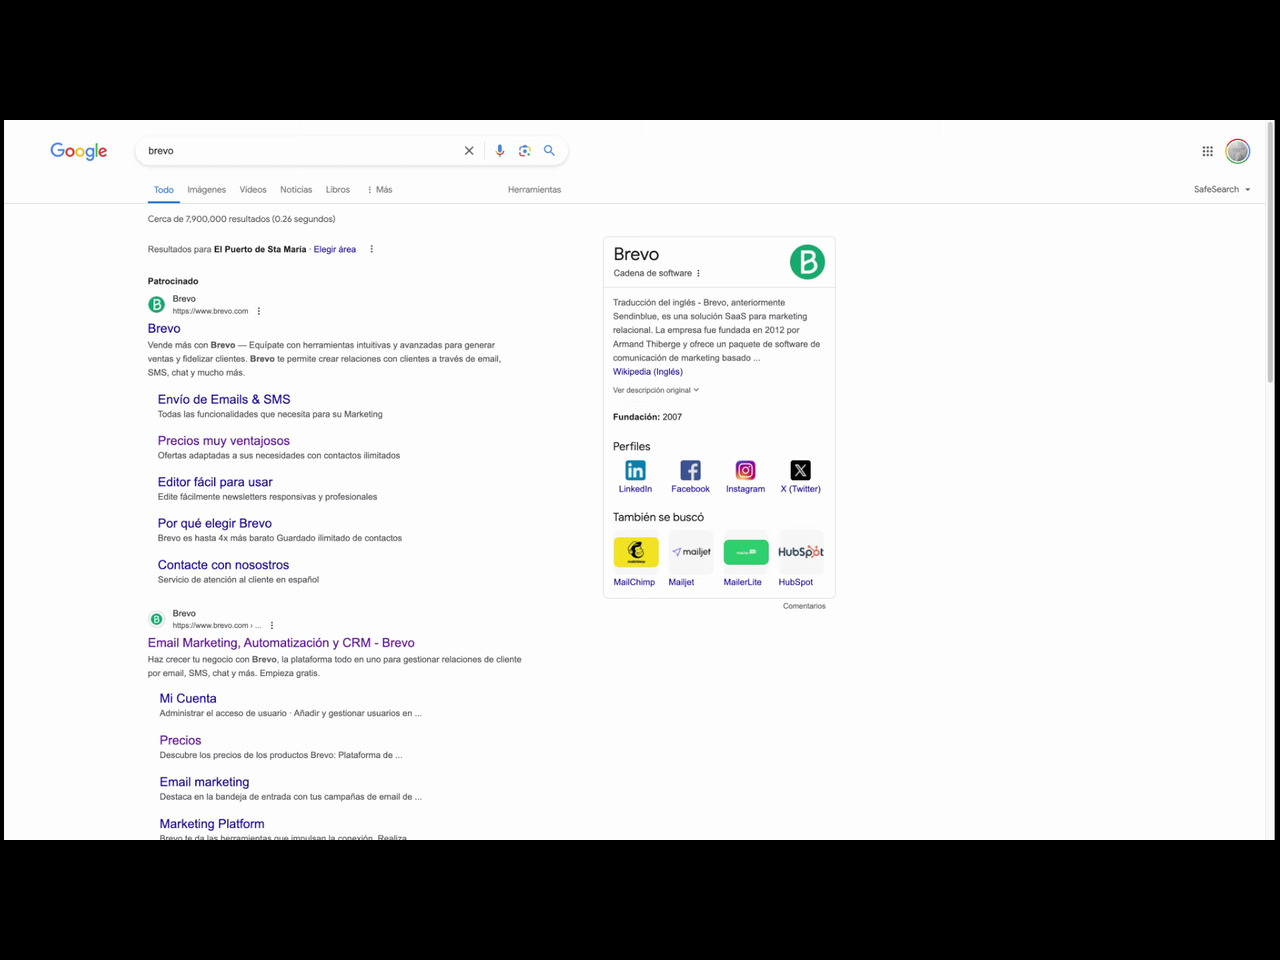Open the sponsored Brevo title link

[164, 328]
